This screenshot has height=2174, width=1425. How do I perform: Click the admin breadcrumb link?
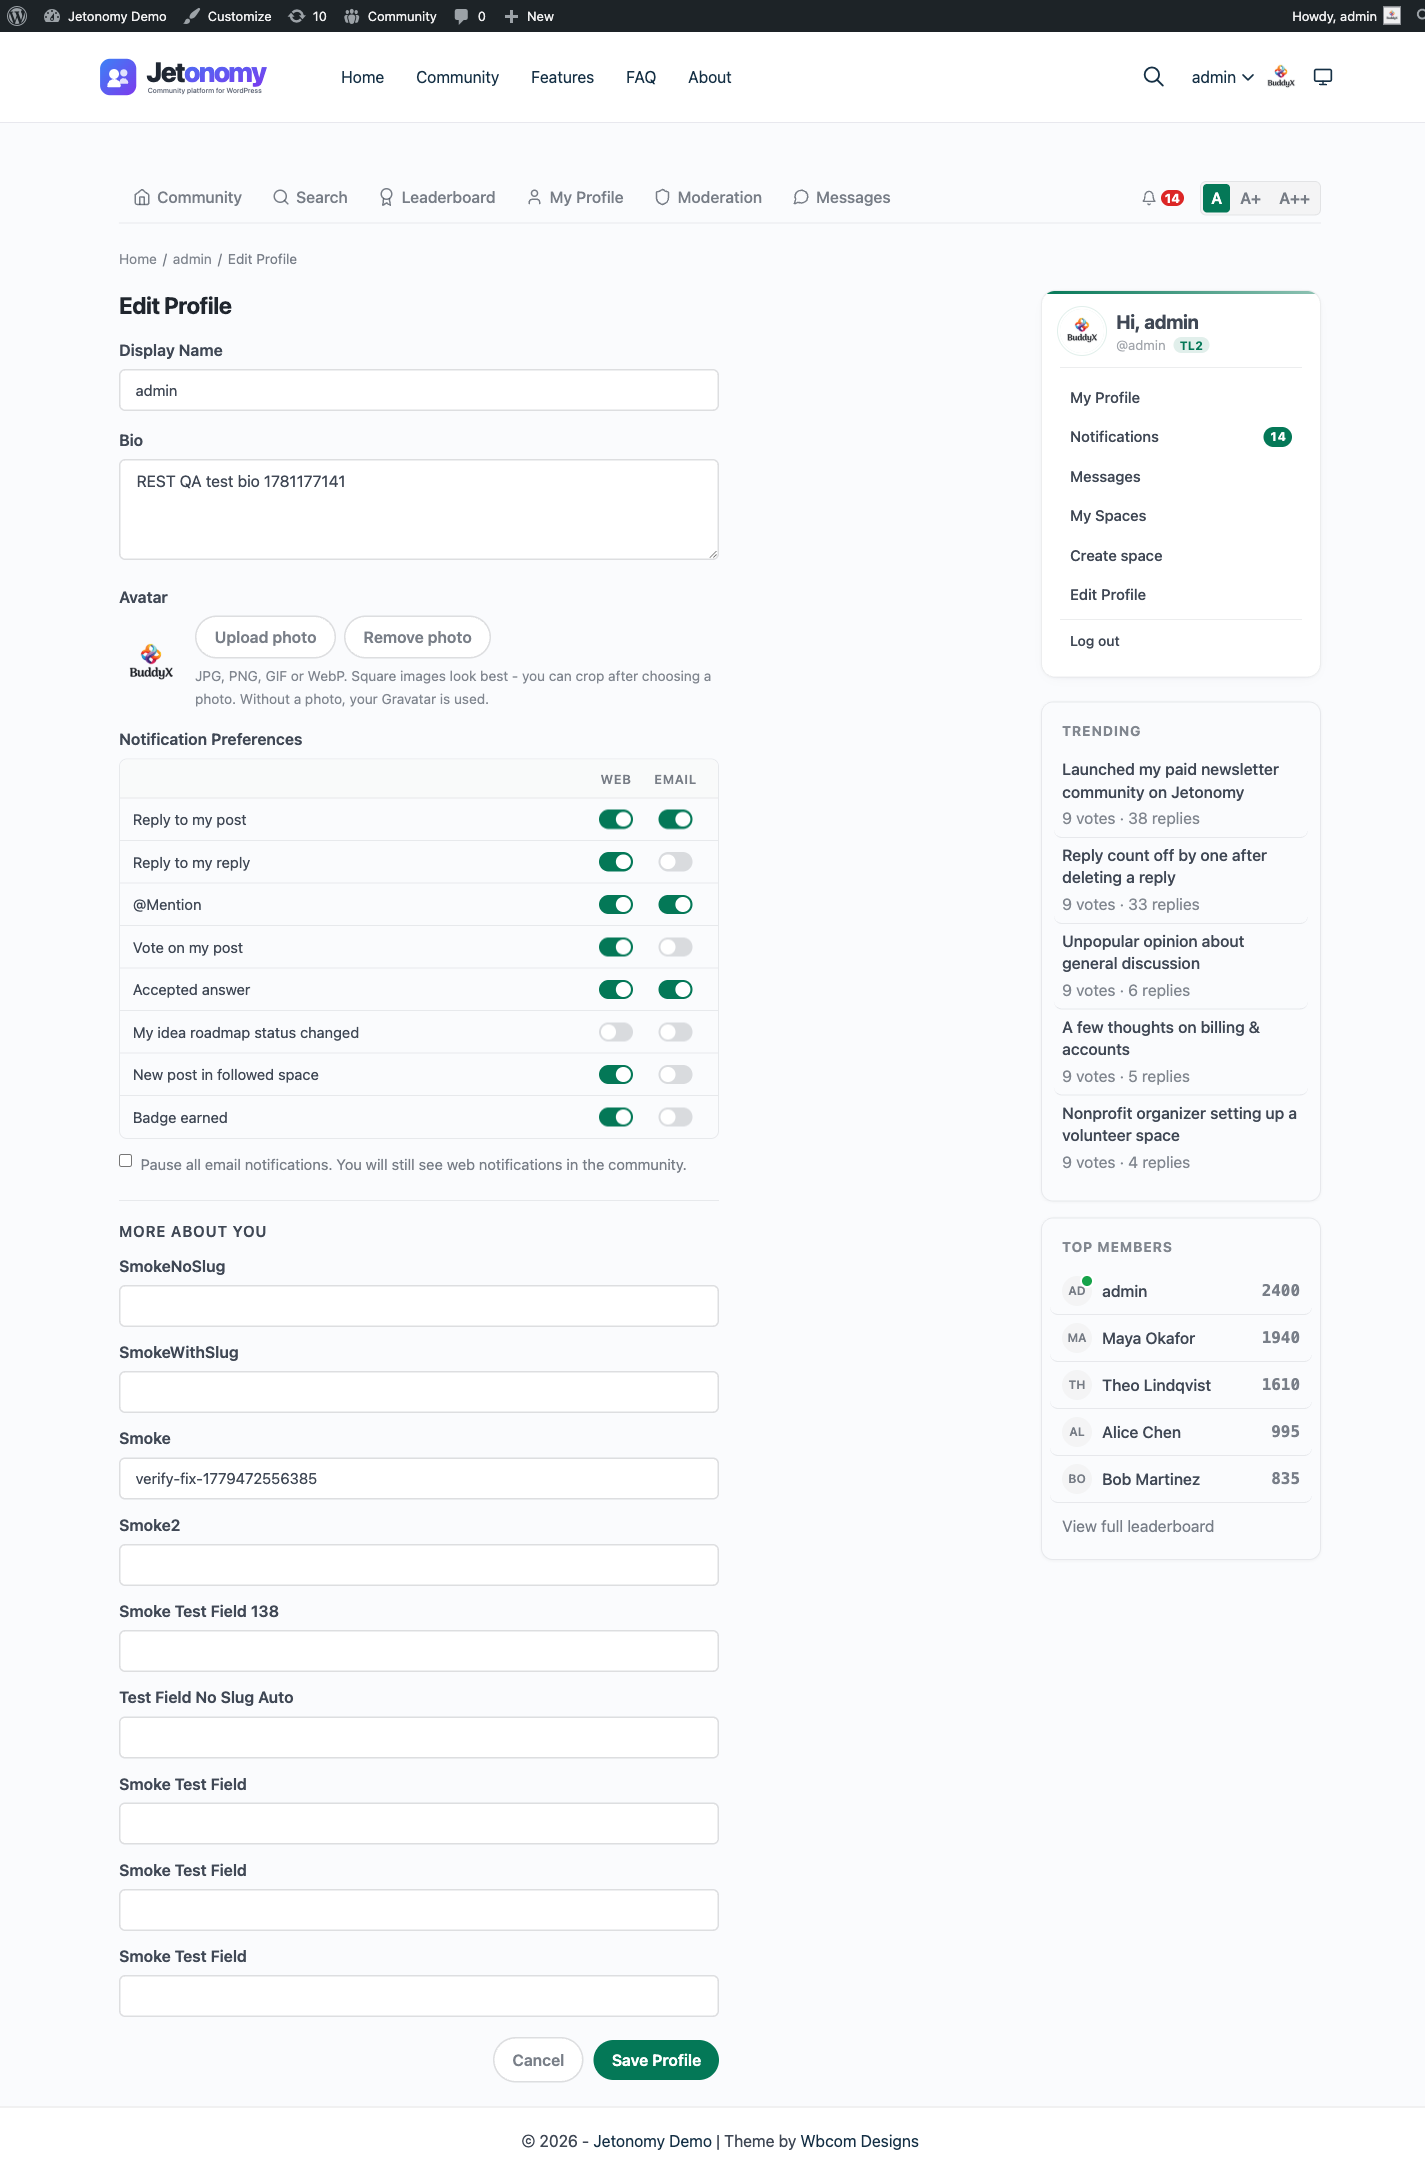192,259
